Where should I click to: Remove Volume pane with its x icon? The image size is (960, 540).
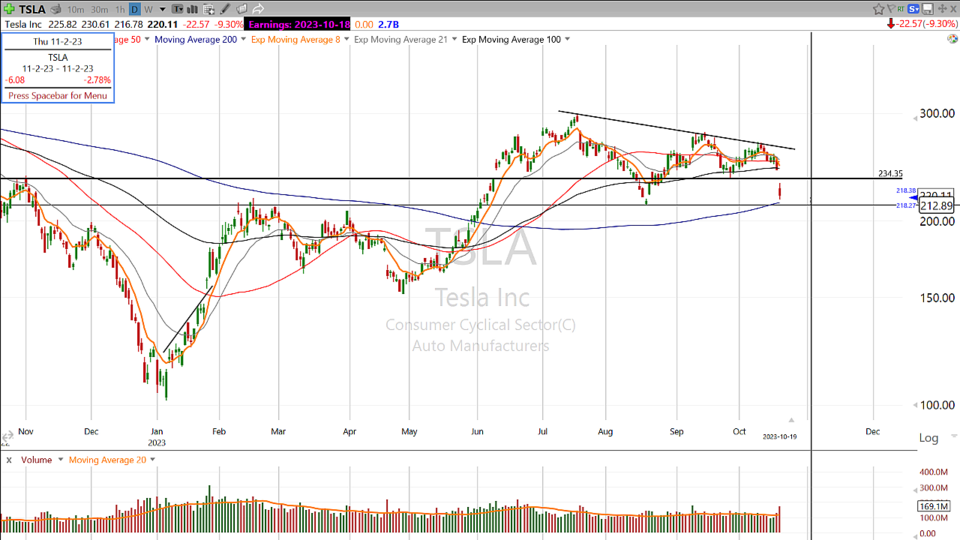pyautogui.click(x=9, y=460)
